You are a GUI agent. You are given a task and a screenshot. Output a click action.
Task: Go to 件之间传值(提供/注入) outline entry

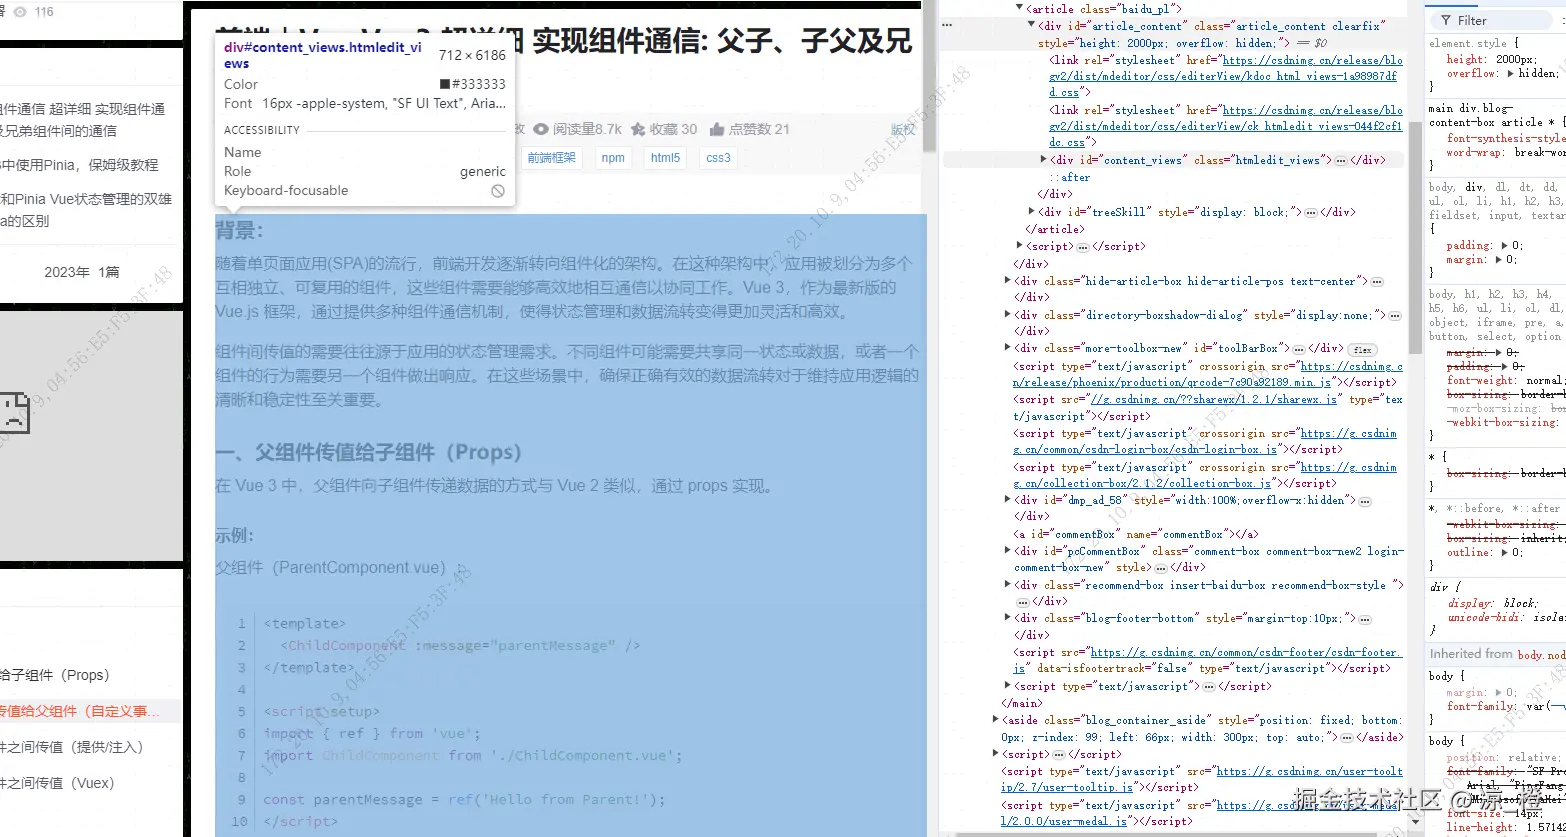click(x=72, y=747)
